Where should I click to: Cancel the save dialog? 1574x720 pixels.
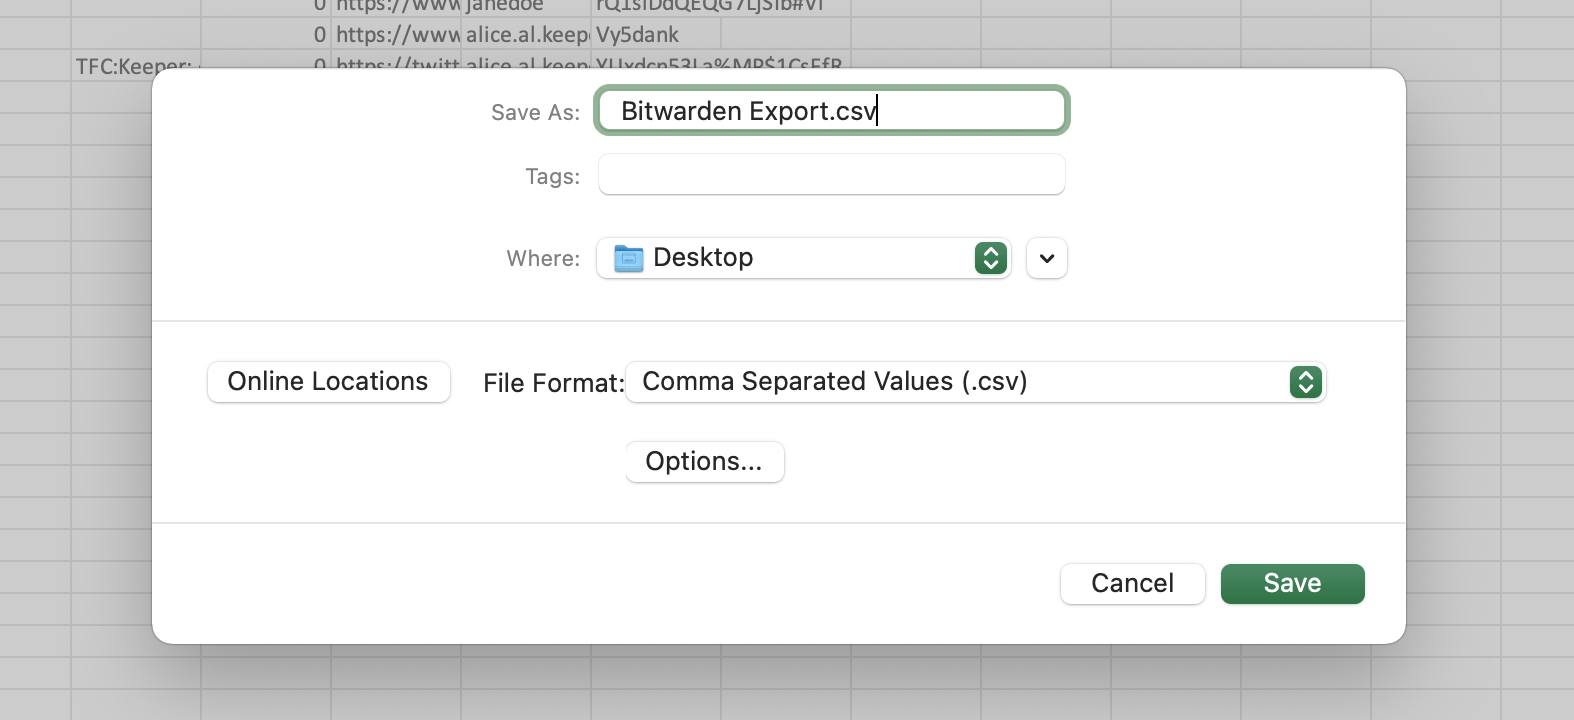point(1132,584)
